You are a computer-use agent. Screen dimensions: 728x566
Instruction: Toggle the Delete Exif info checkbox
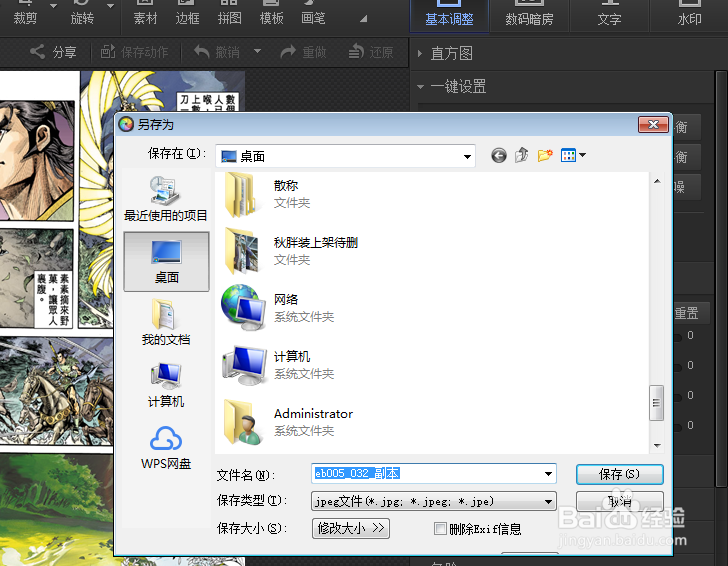point(440,528)
